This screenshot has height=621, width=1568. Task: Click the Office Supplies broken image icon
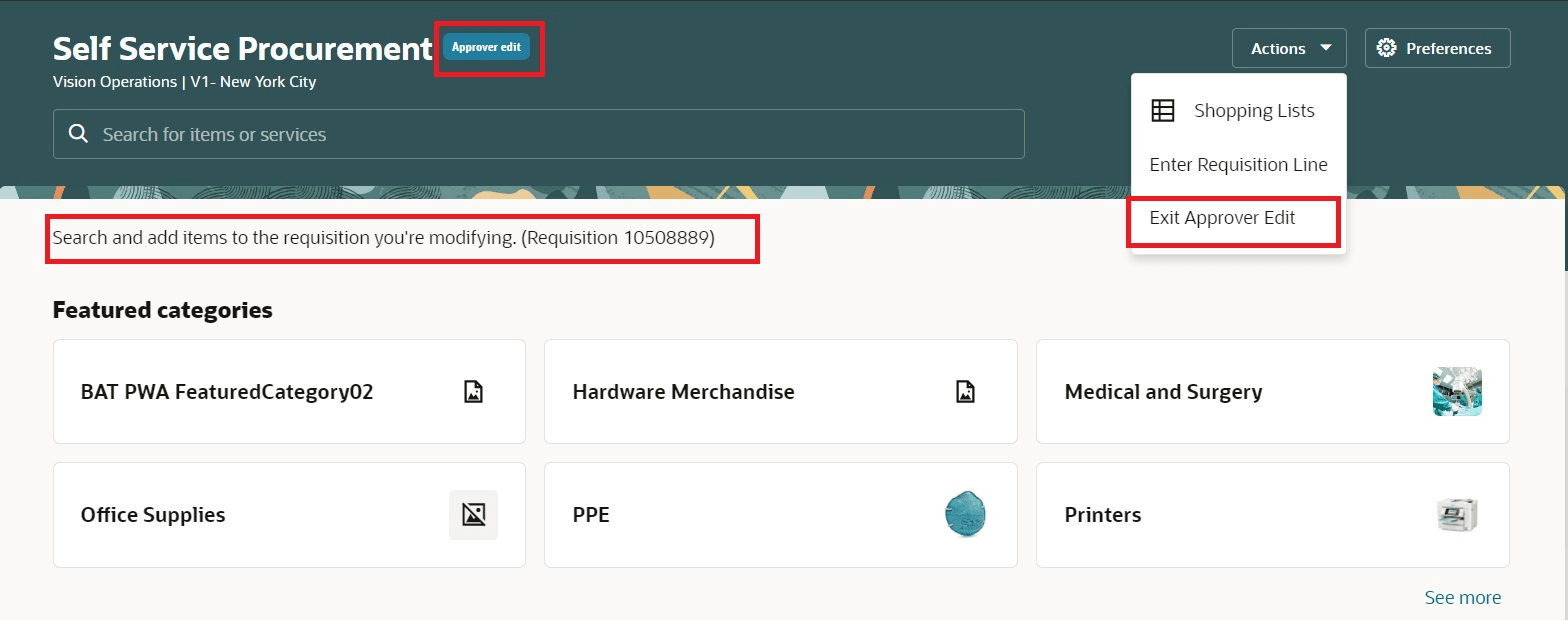[473, 515]
